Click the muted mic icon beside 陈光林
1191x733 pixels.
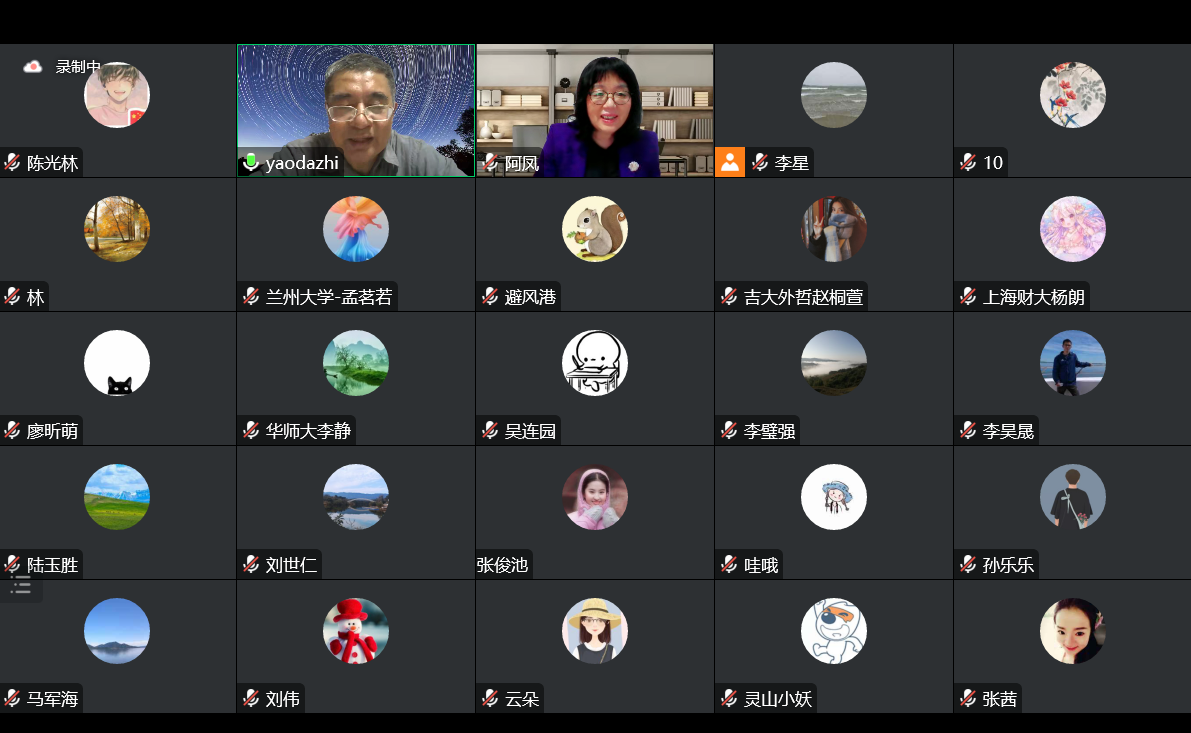(13, 163)
